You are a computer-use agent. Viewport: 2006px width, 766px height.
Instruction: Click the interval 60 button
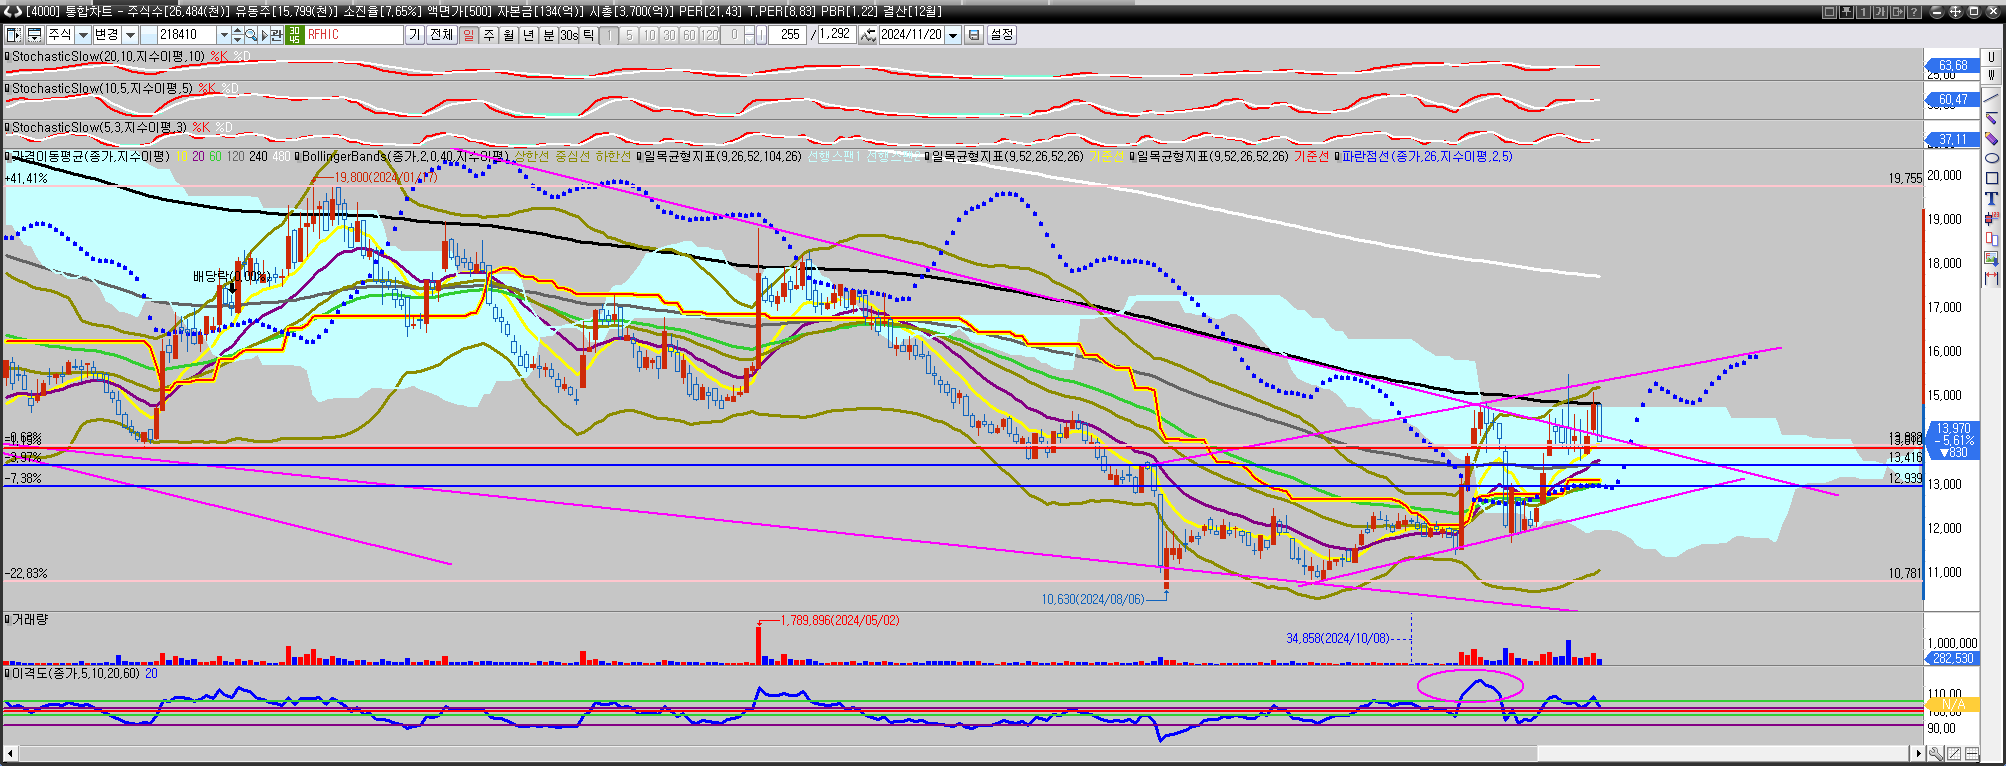689,35
